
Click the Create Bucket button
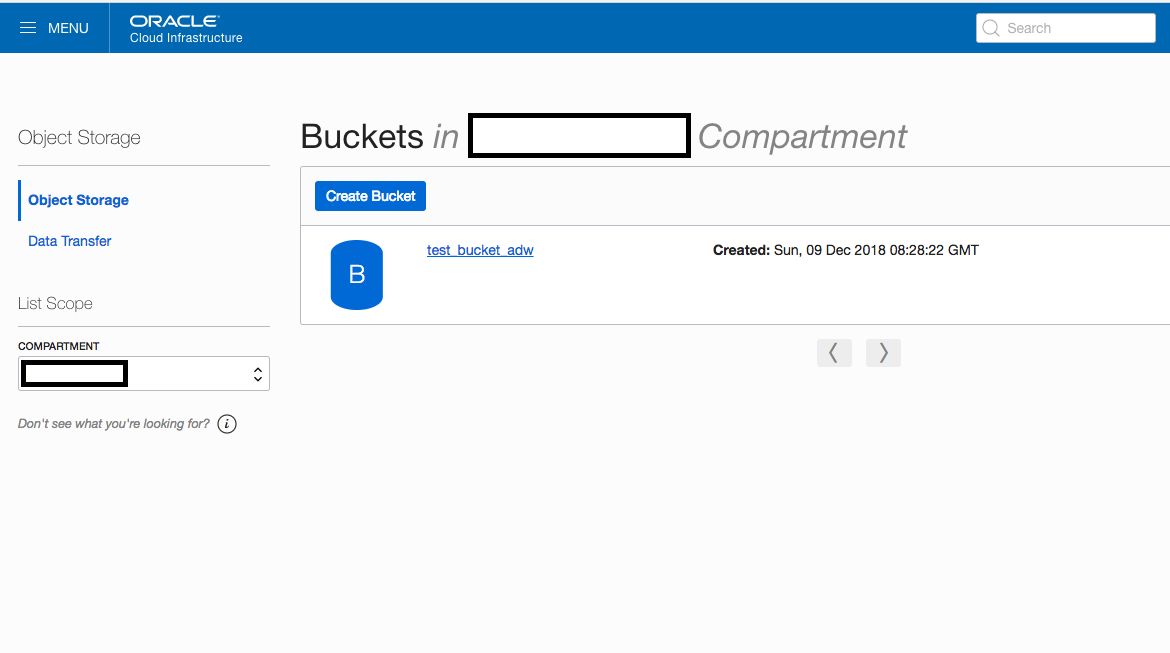pos(370,196)
